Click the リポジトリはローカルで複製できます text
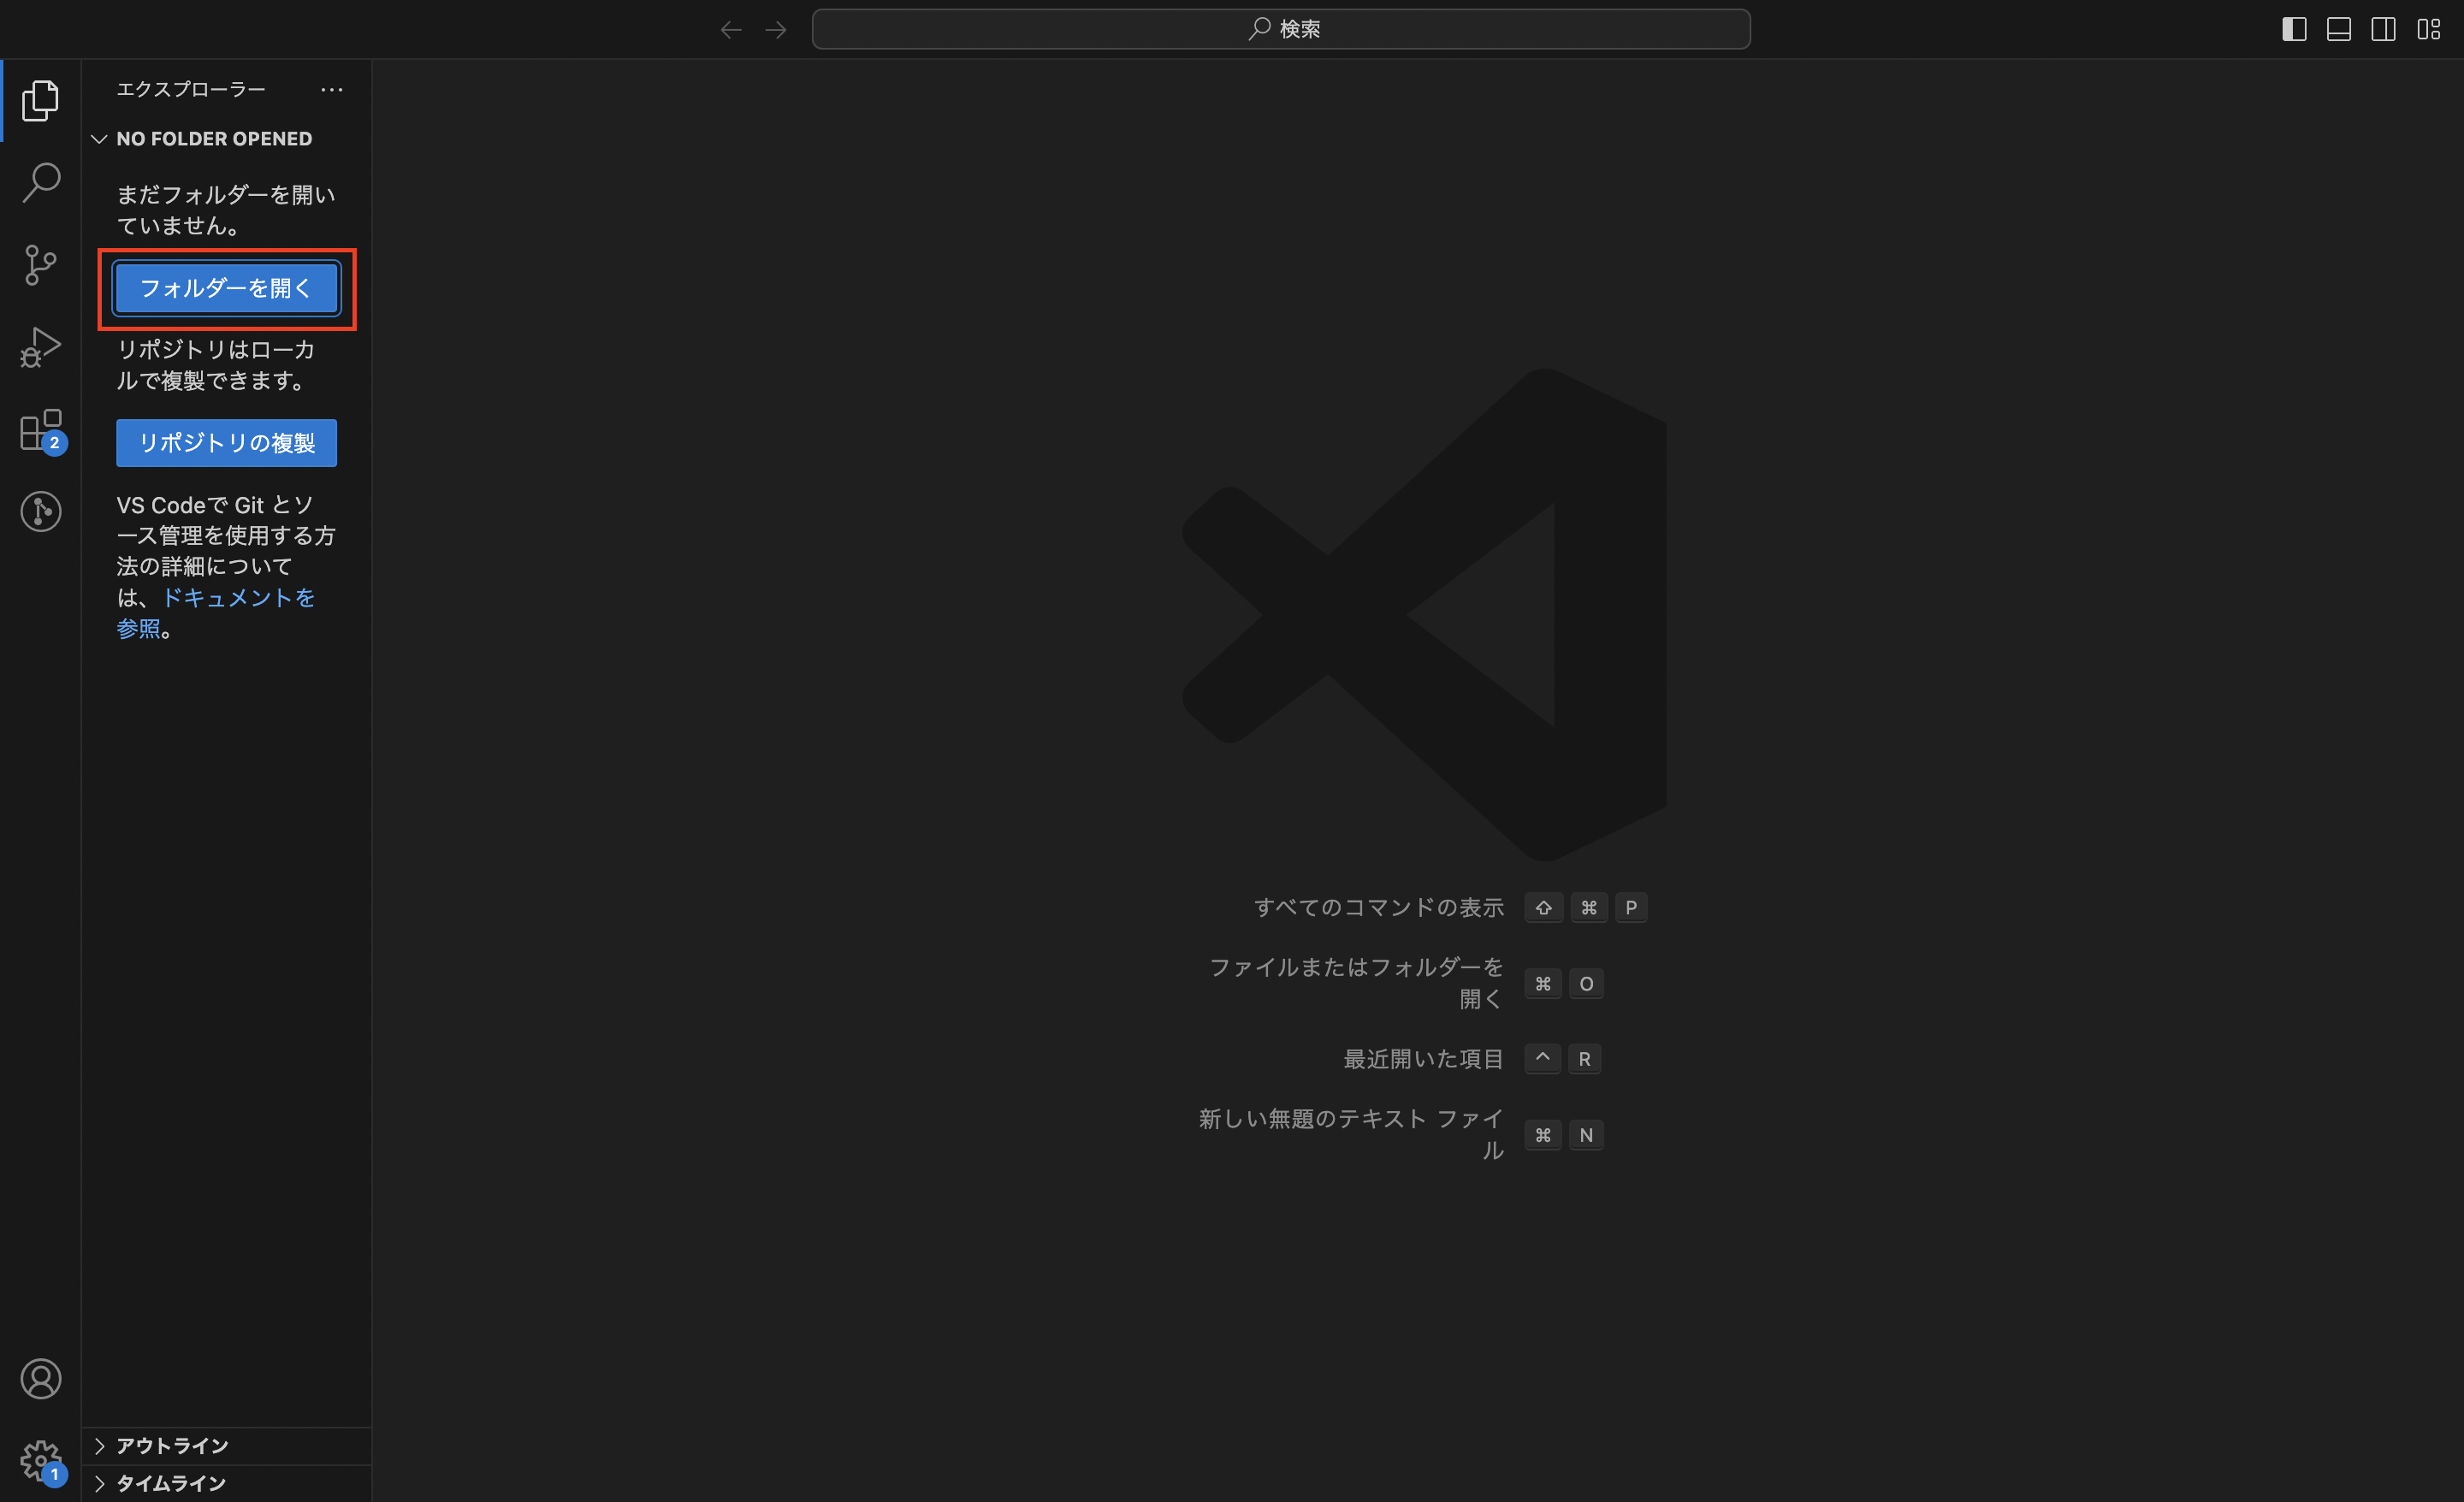The width and height of the screenshot is (2464, 1502). click(216, 365)
